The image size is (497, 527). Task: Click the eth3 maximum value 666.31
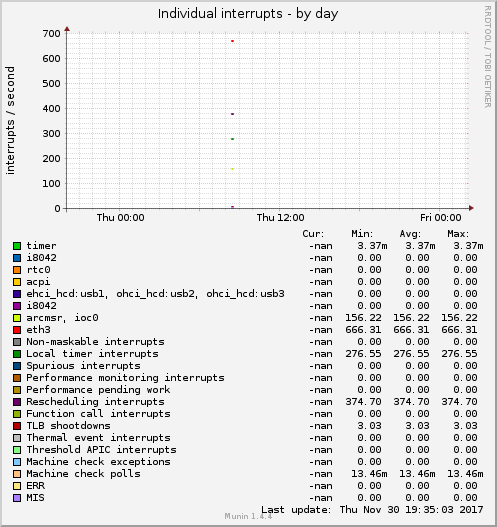(459, 330)
